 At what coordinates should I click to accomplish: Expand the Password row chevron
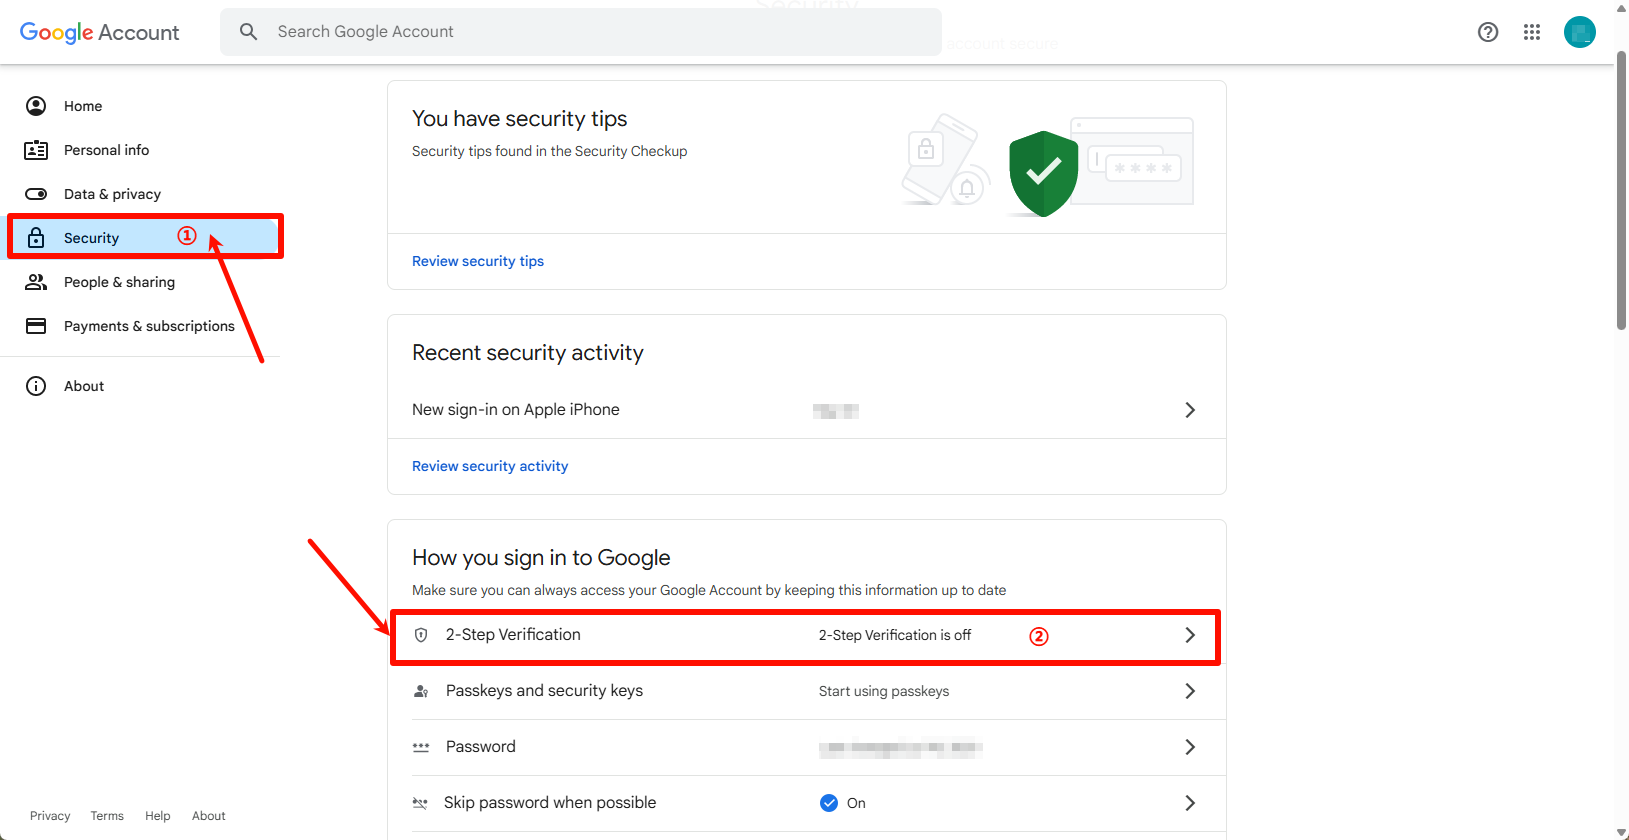[1190, 747]
